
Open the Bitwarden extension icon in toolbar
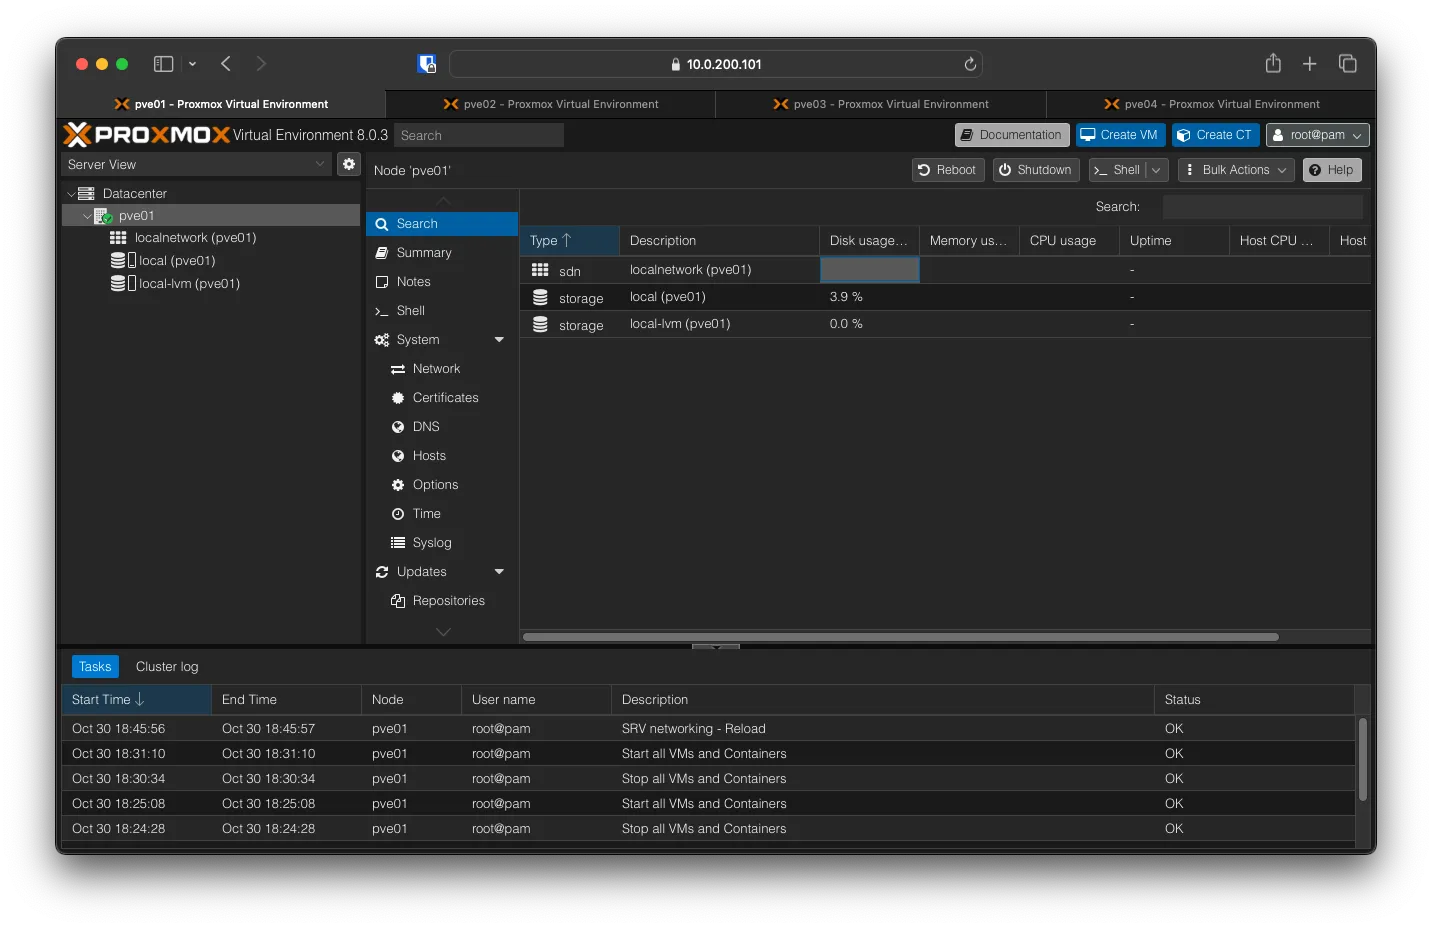[427, 64]
